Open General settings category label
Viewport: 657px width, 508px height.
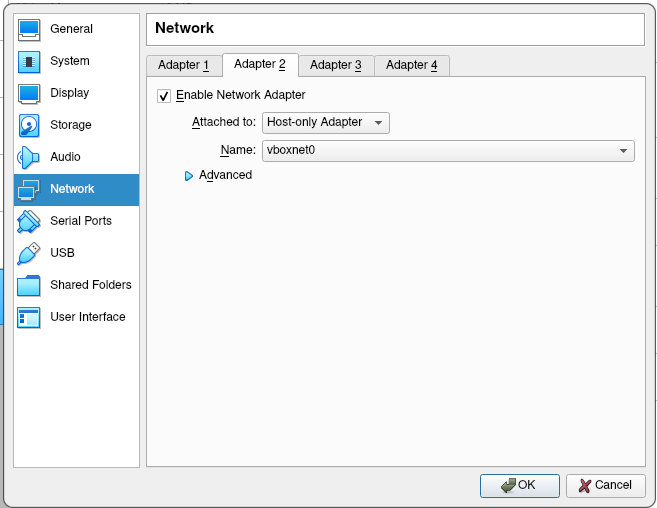pyautogui.click(x=71, y=29)
